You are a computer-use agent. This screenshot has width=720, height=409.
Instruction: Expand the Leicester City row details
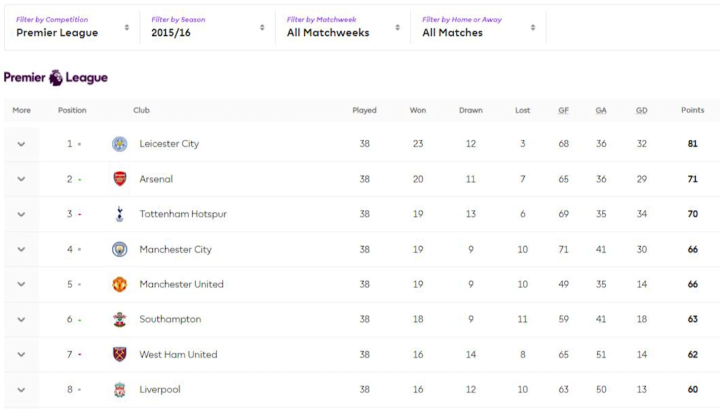[x=21, y=144]
